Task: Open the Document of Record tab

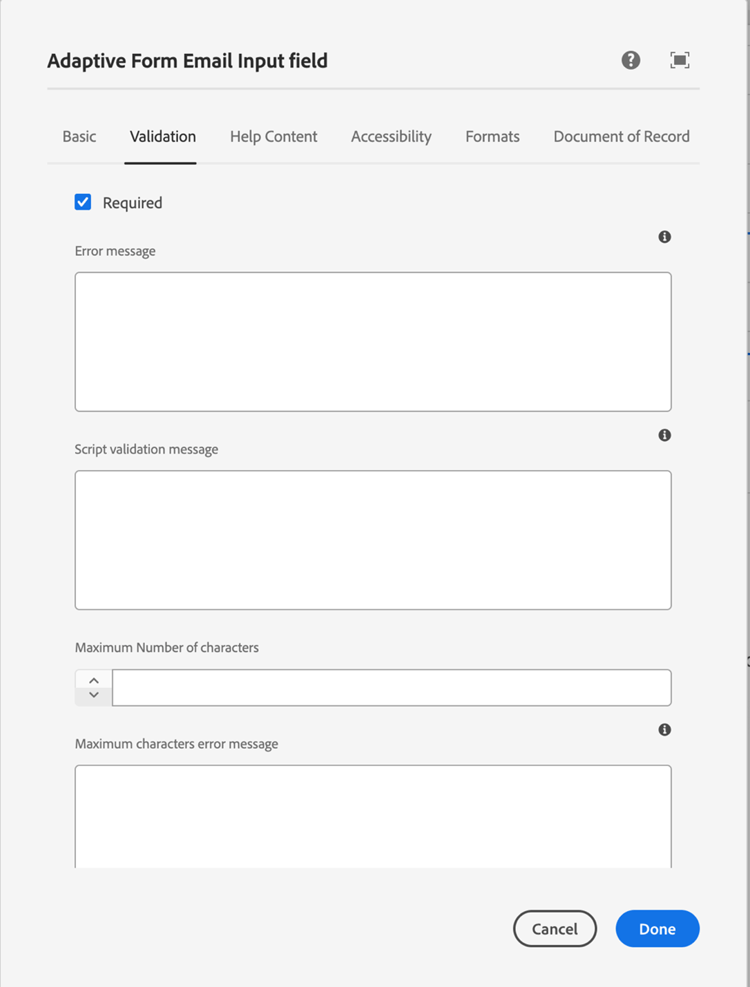Action: coord(621,136)
